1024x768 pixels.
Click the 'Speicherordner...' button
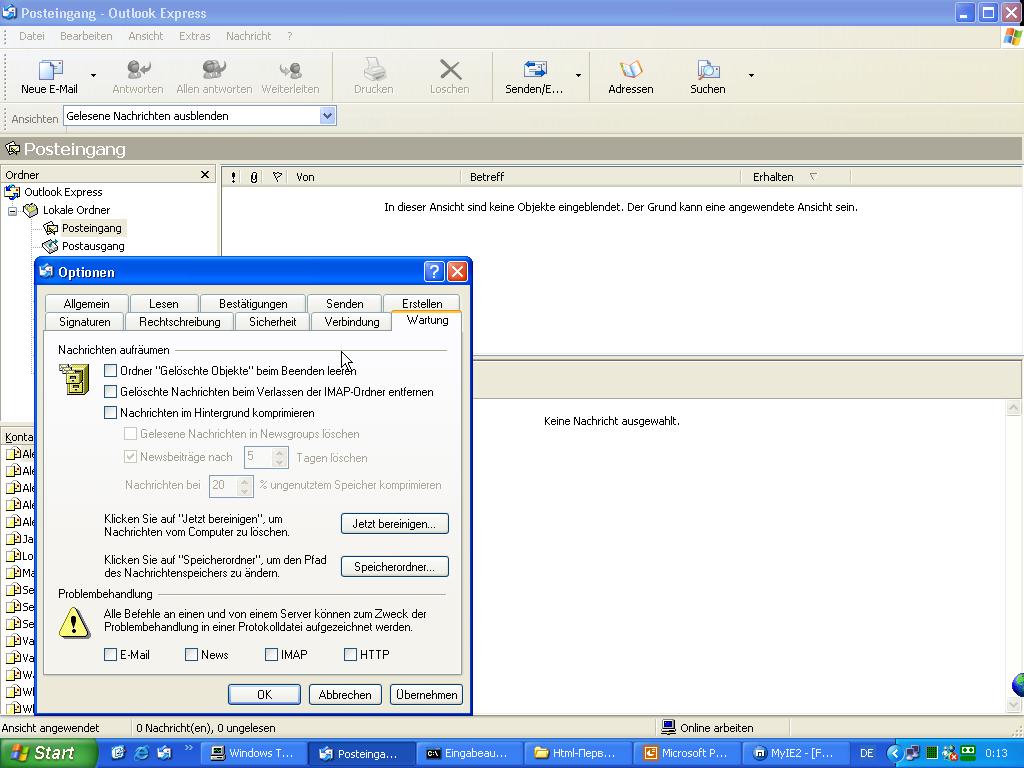394,567
